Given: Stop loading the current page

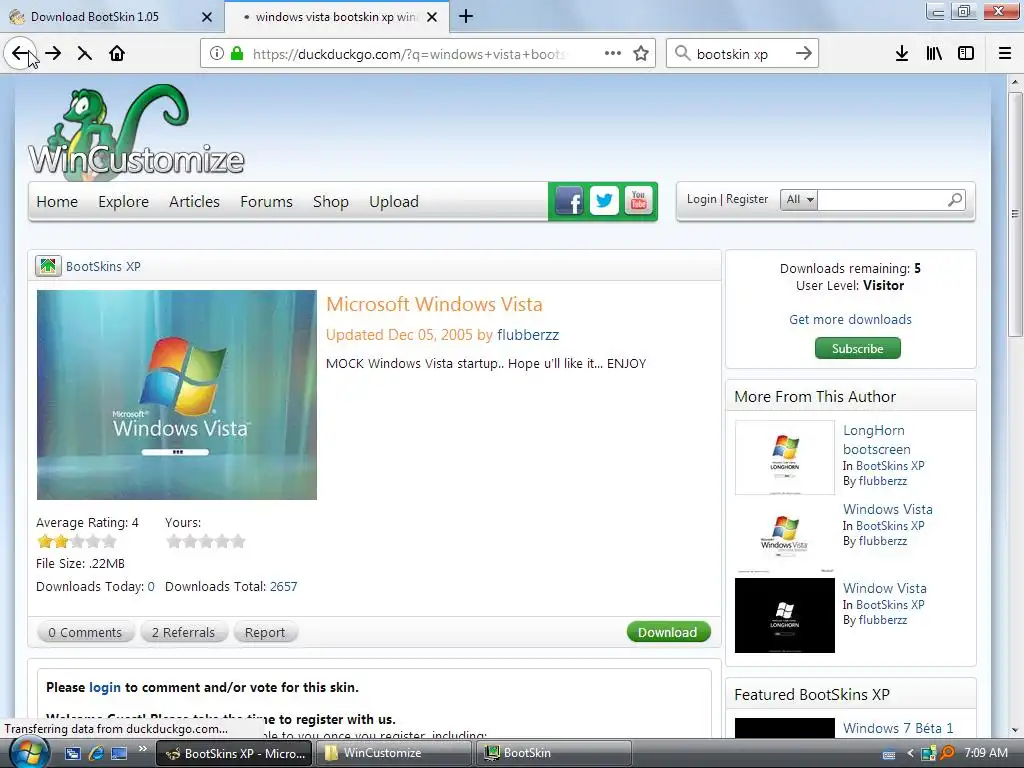Looking at the screenshot, I should coord(84,54).
